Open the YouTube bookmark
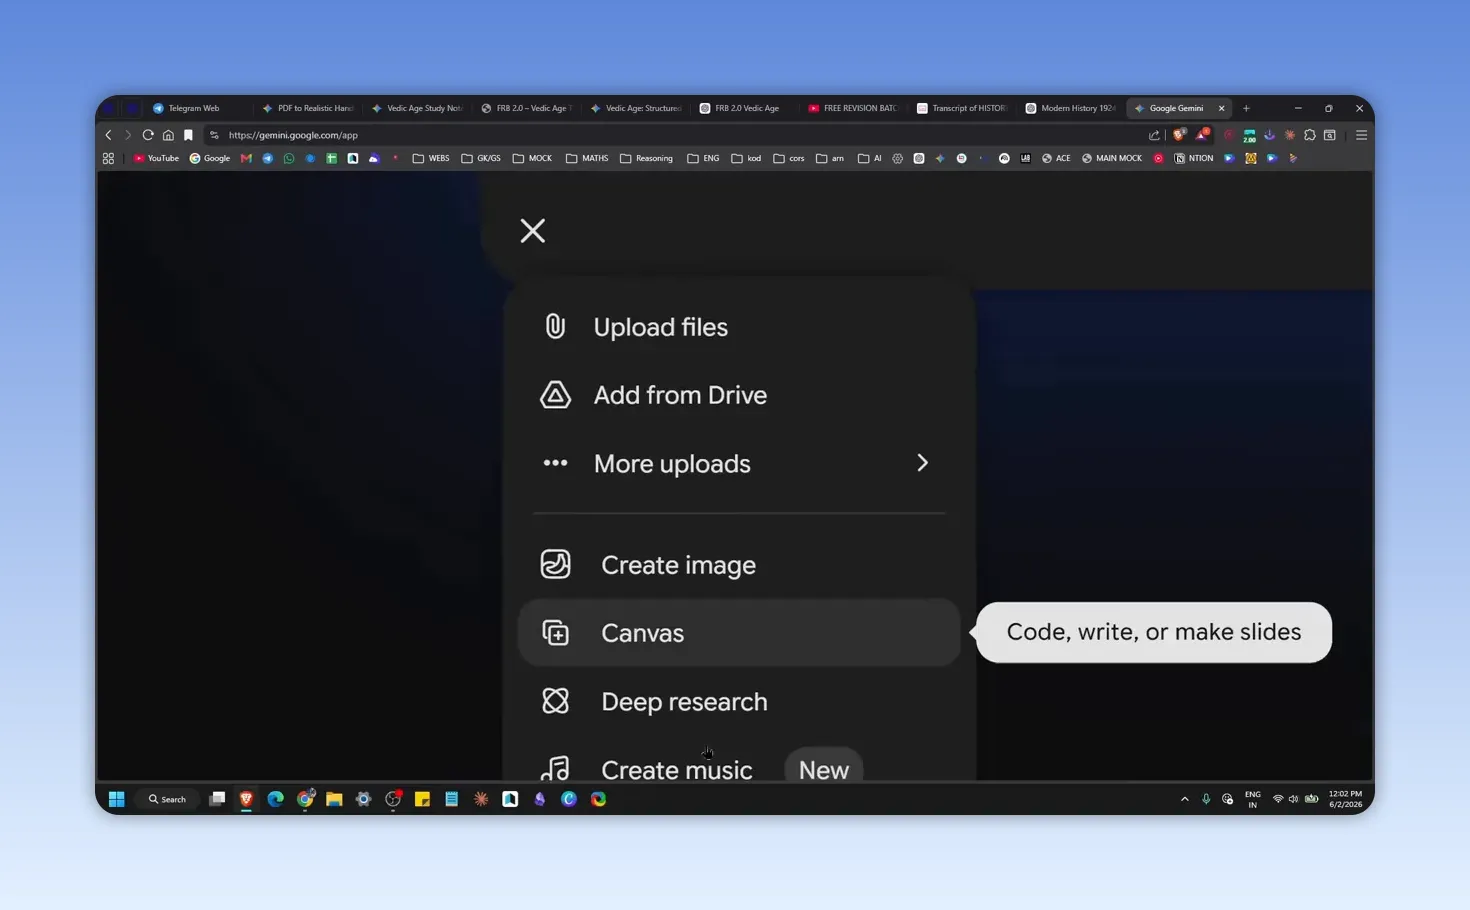The width and height of the screenshot is (1470, 910). [156, 158]
